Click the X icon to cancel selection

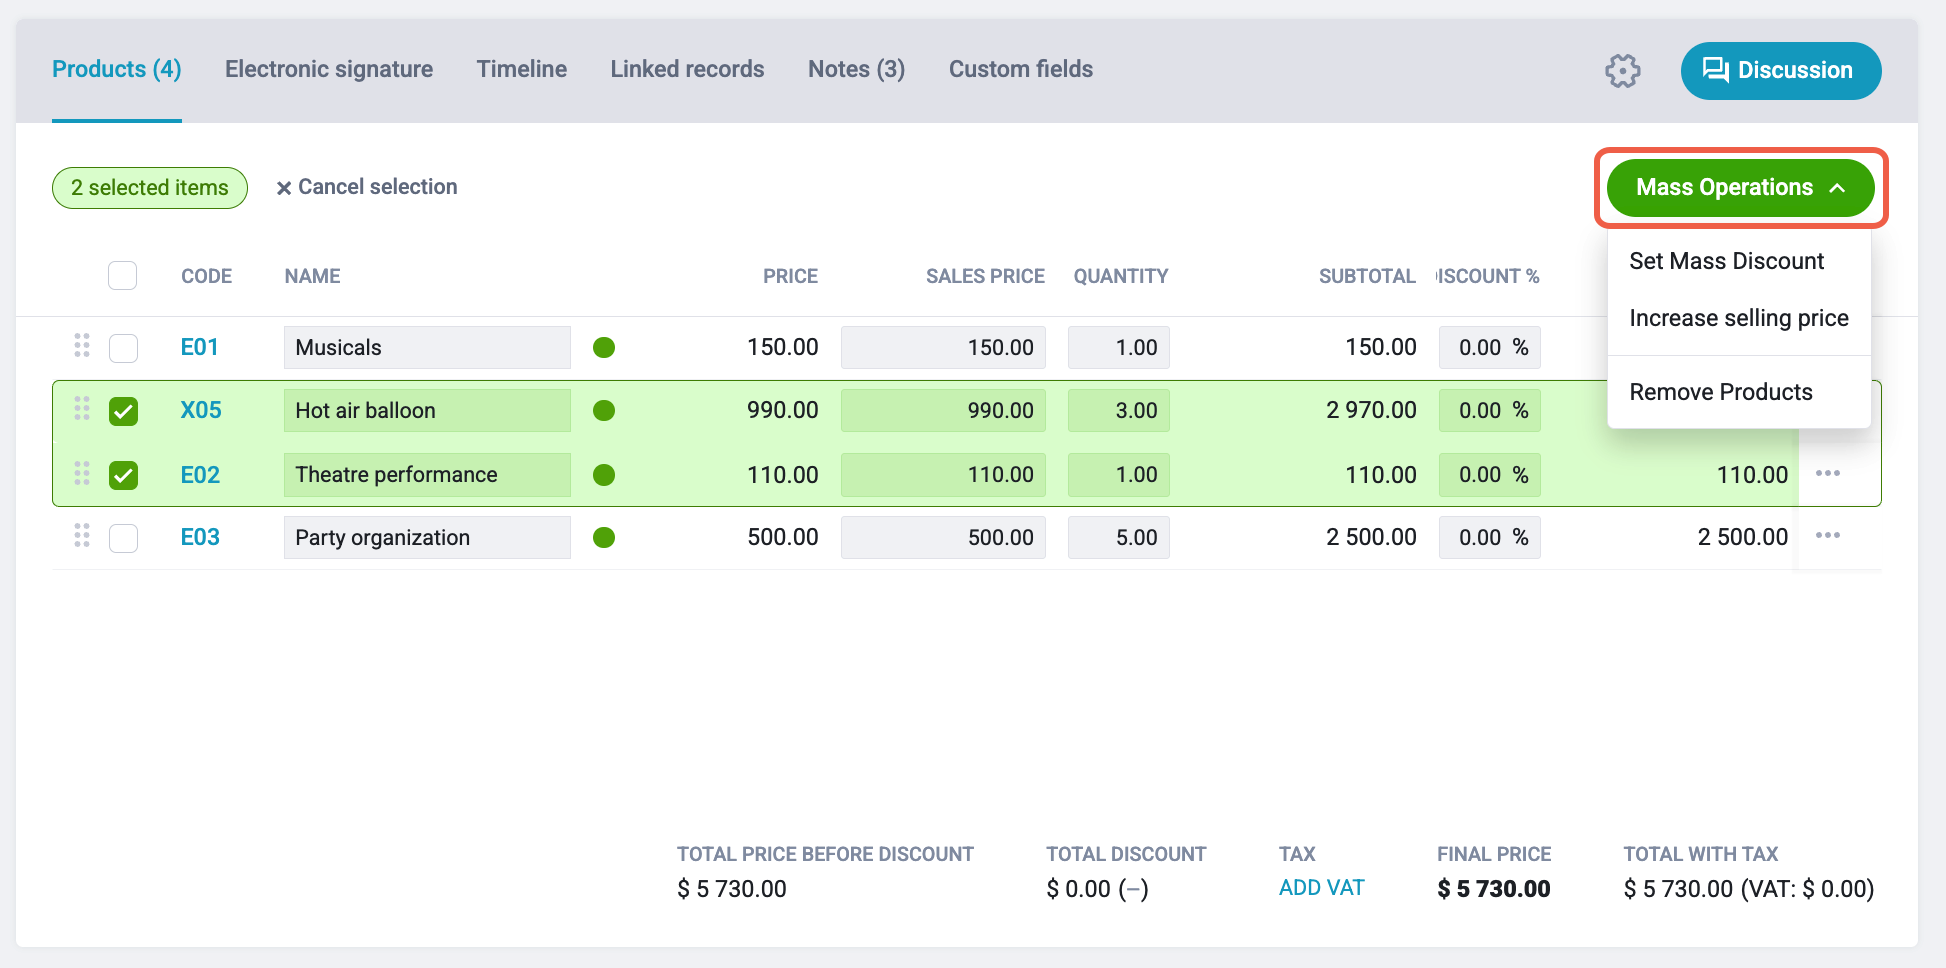[284, 188]
